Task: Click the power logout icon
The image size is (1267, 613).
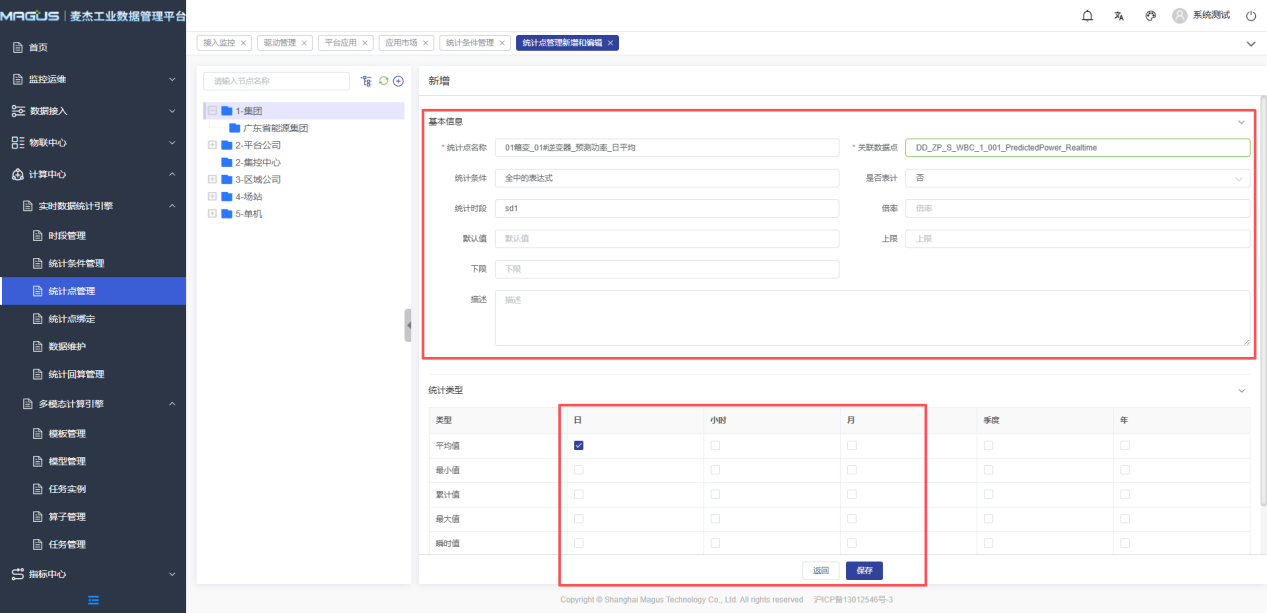Action: tap(1250, 16)
